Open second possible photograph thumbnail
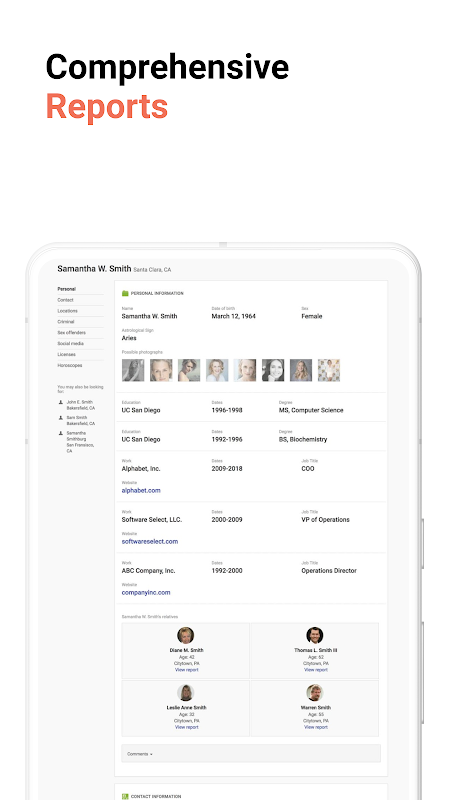This screenshot has width=450, height=800. [x=161, y=370]
